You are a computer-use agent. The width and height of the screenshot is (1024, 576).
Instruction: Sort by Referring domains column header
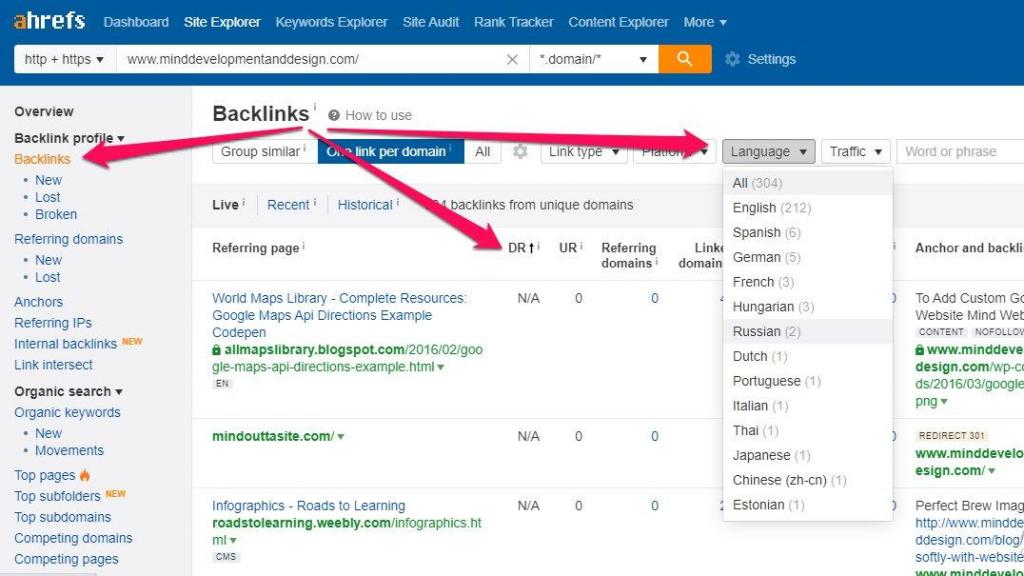tap(628, 255)
